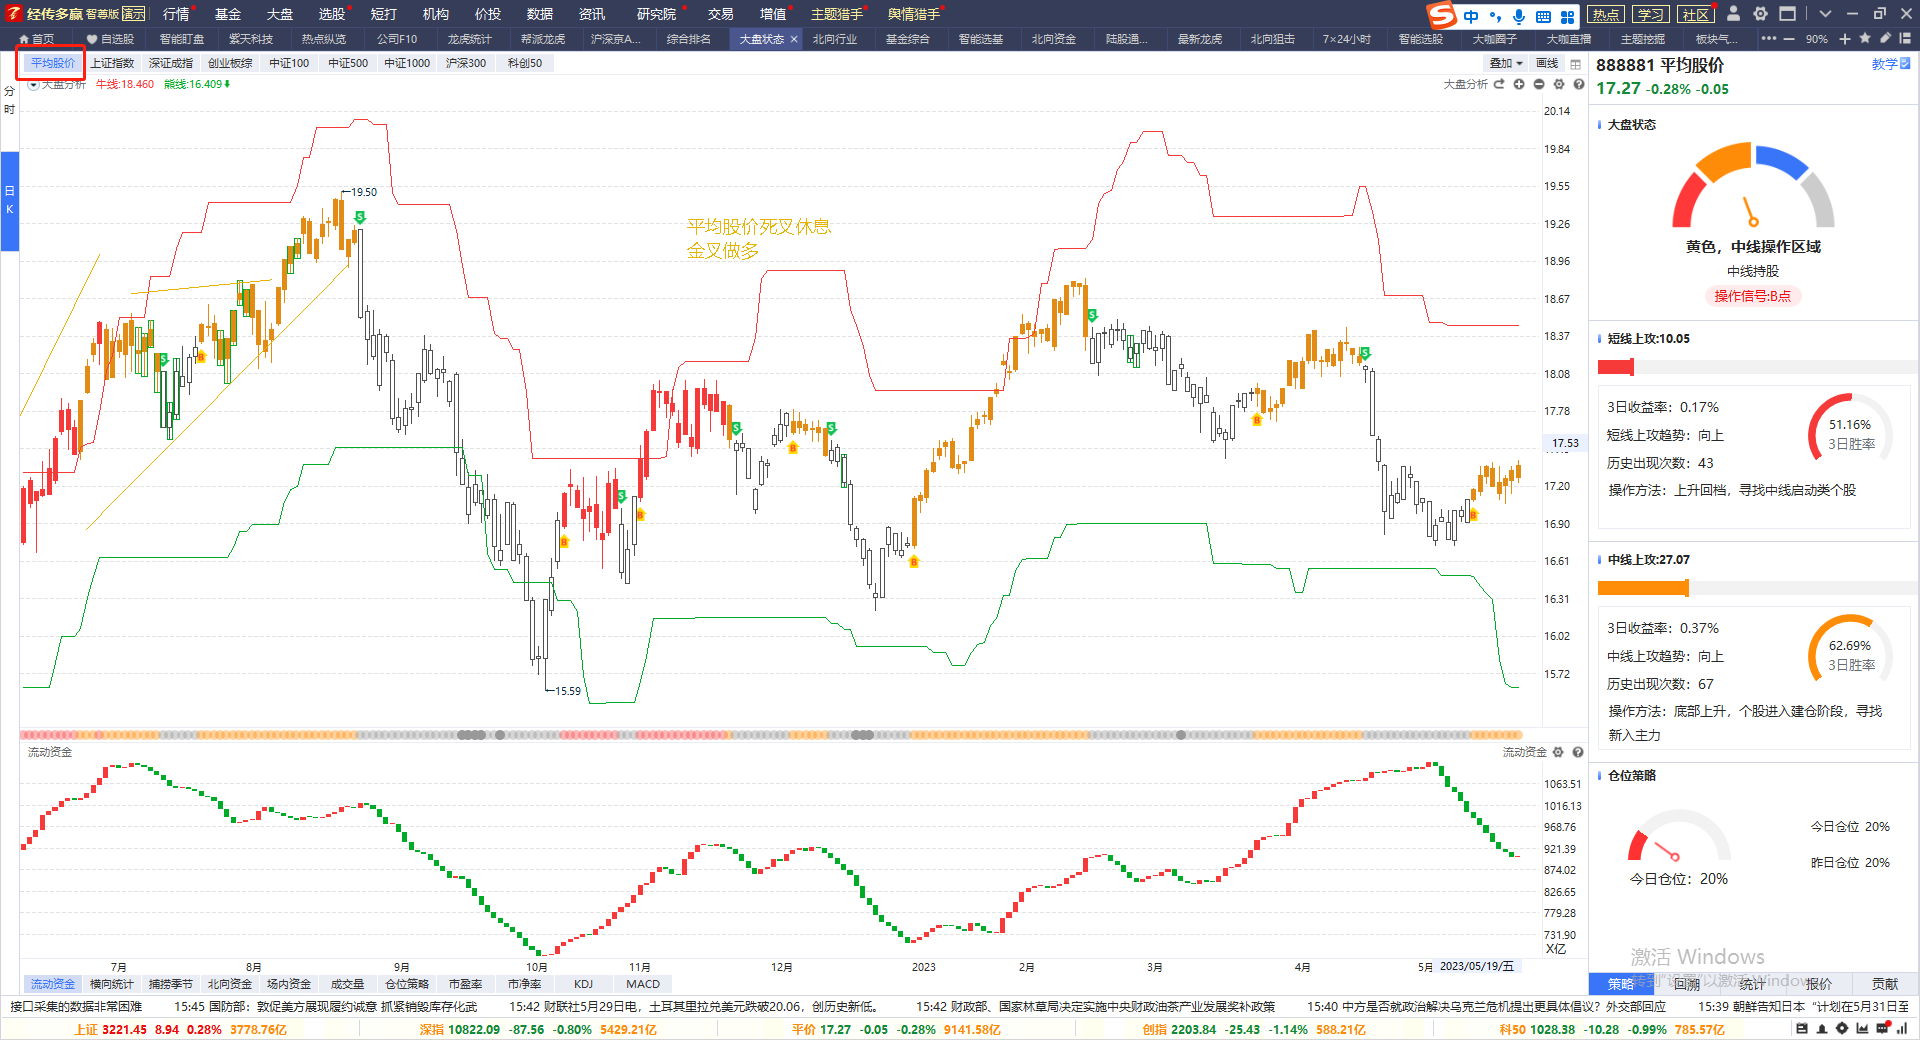Image resolution: width=1920 pixels, height=1040 pixels.
Task: Open the 行情 menu
Action: point(176,14)
